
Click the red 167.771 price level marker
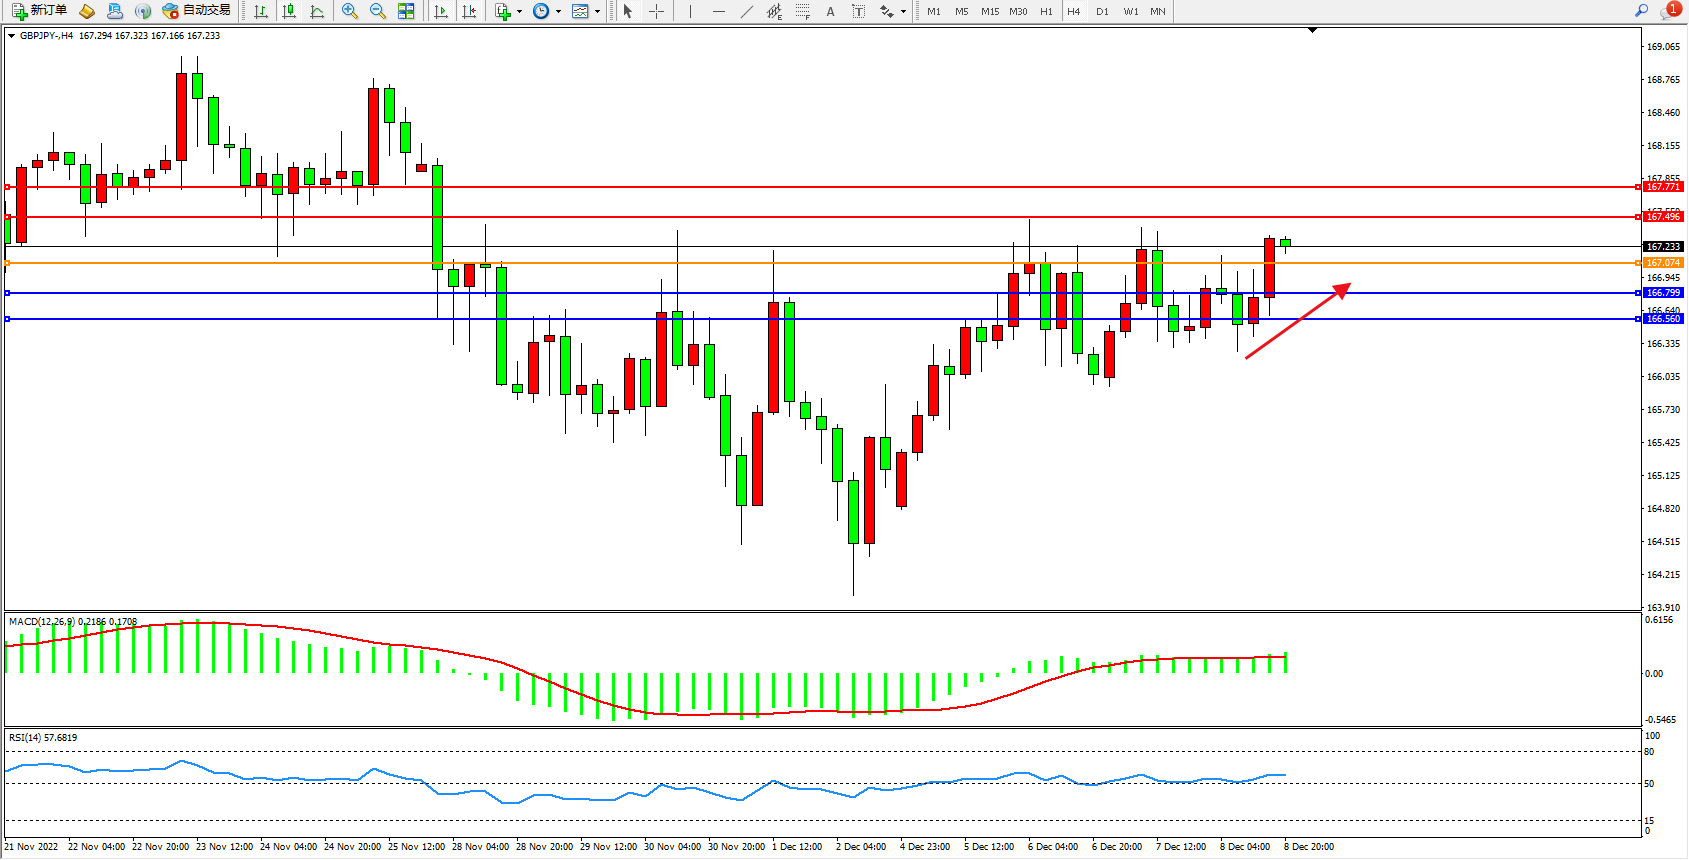click(1663, 187)
